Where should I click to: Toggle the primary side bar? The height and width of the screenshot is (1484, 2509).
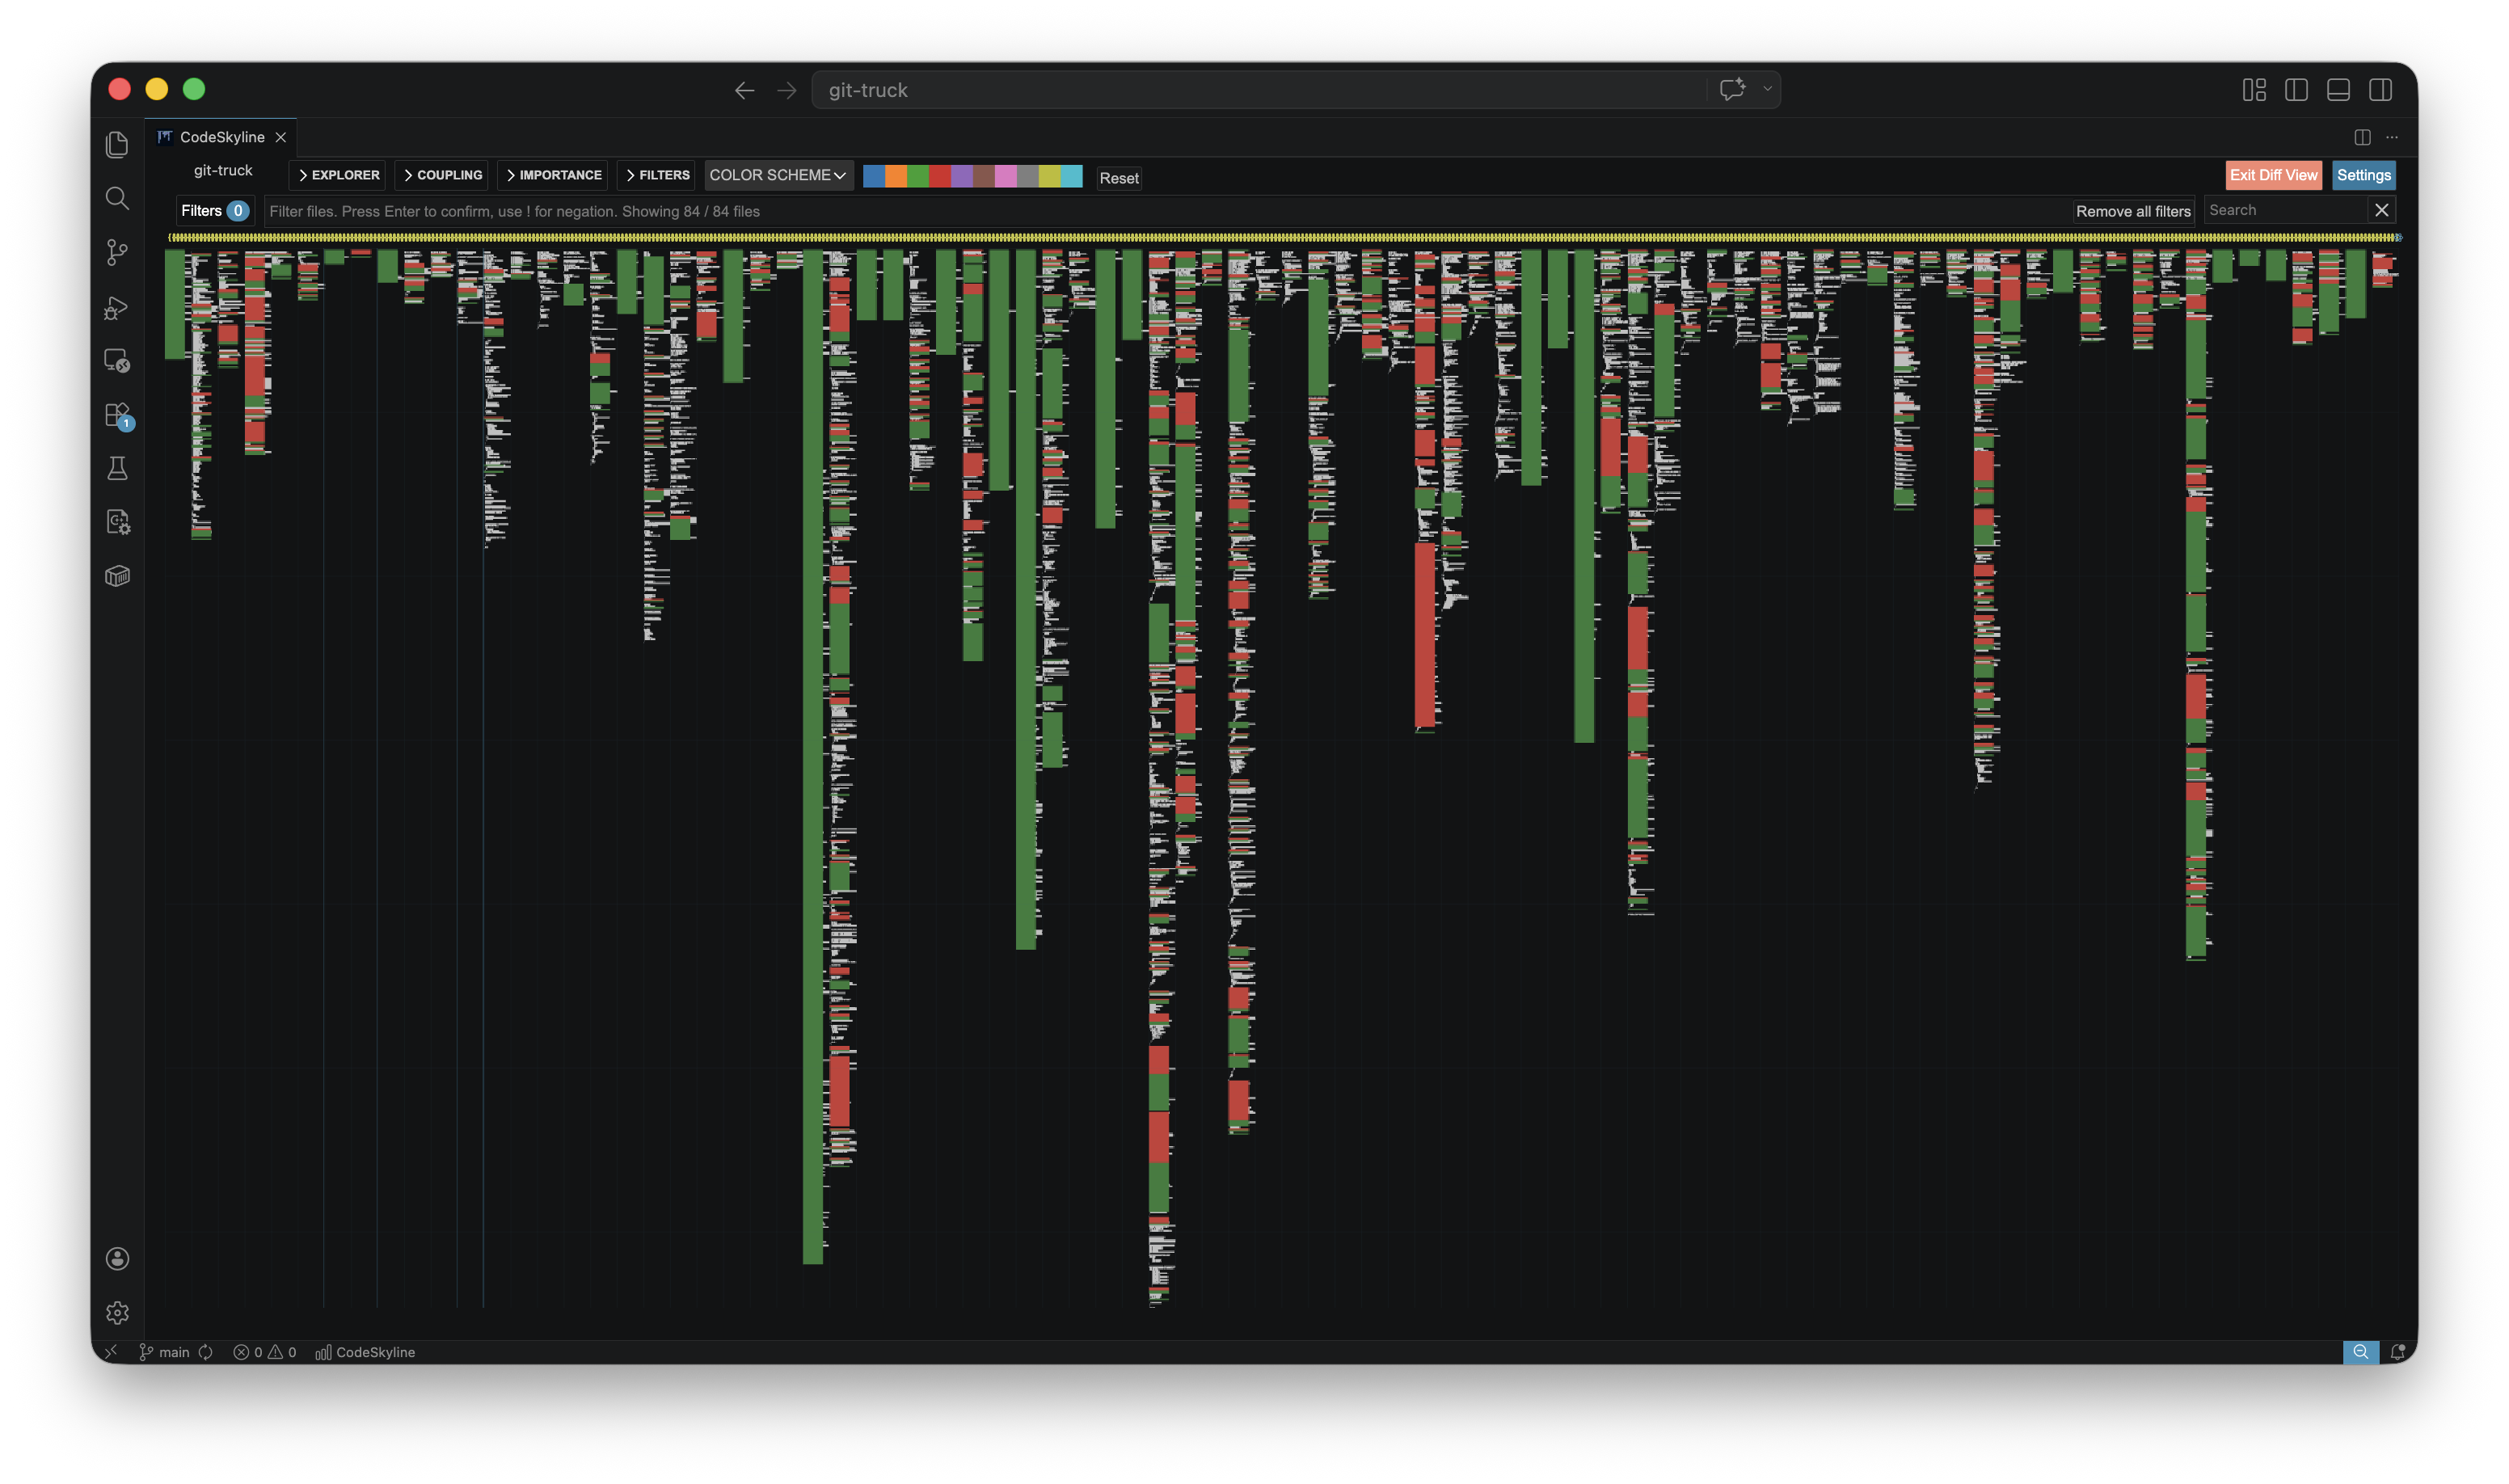pos(2296,90)
